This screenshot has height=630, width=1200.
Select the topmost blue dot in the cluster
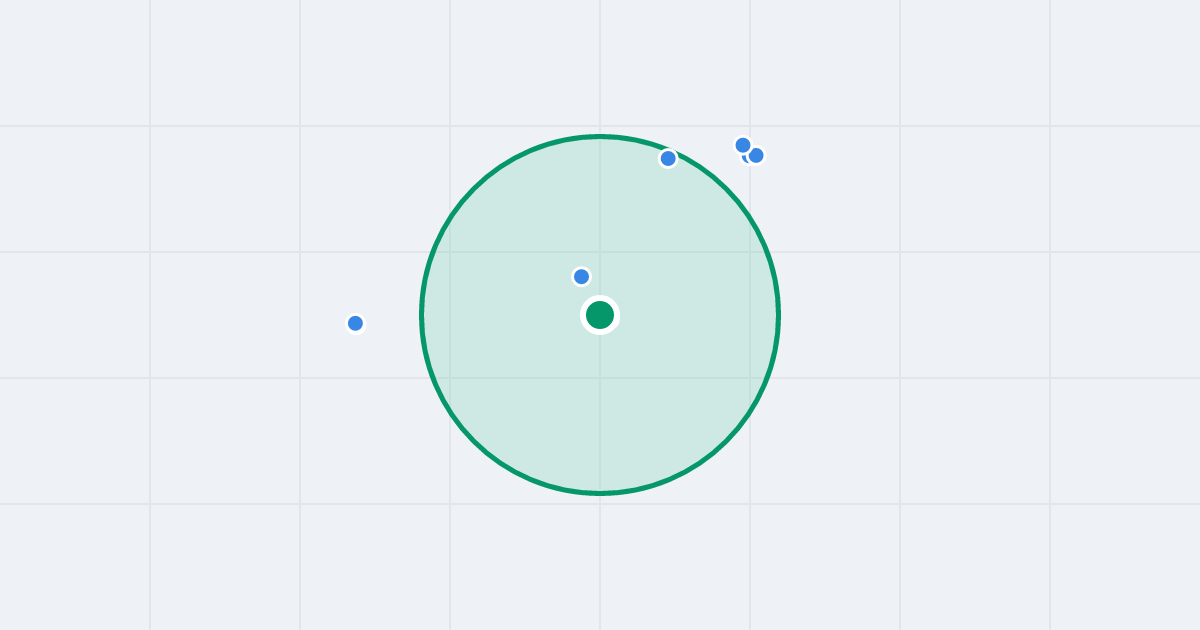(x=743, y=145)
